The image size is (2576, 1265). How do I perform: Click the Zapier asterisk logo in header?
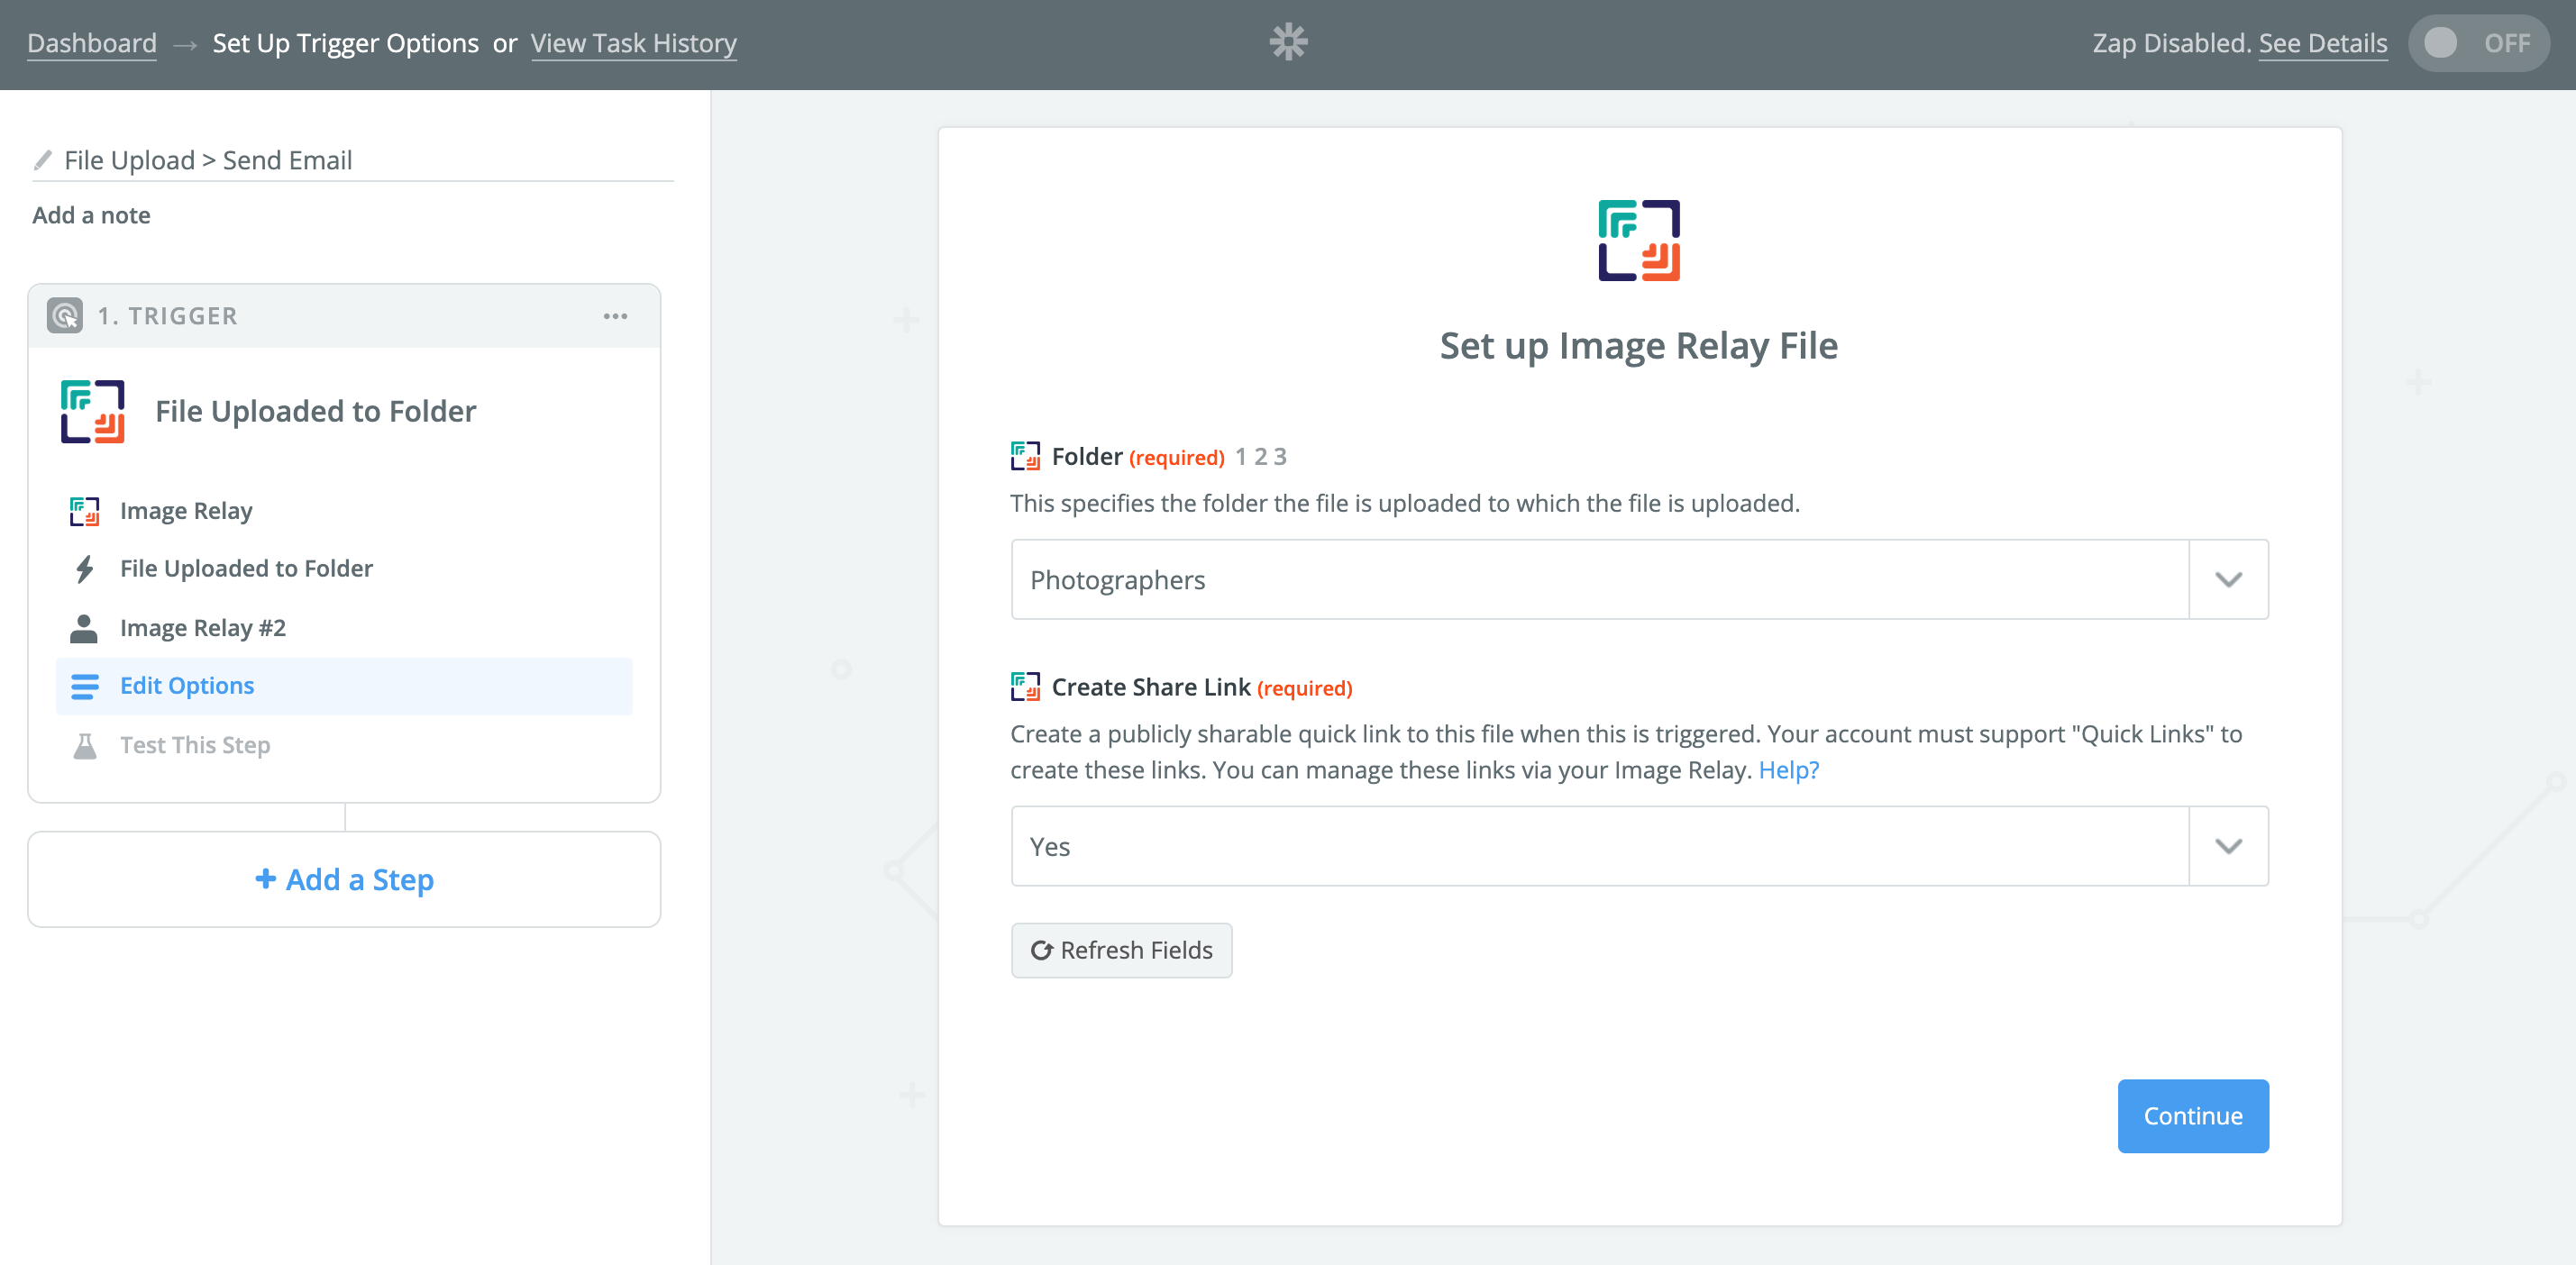pos(1288,42)
